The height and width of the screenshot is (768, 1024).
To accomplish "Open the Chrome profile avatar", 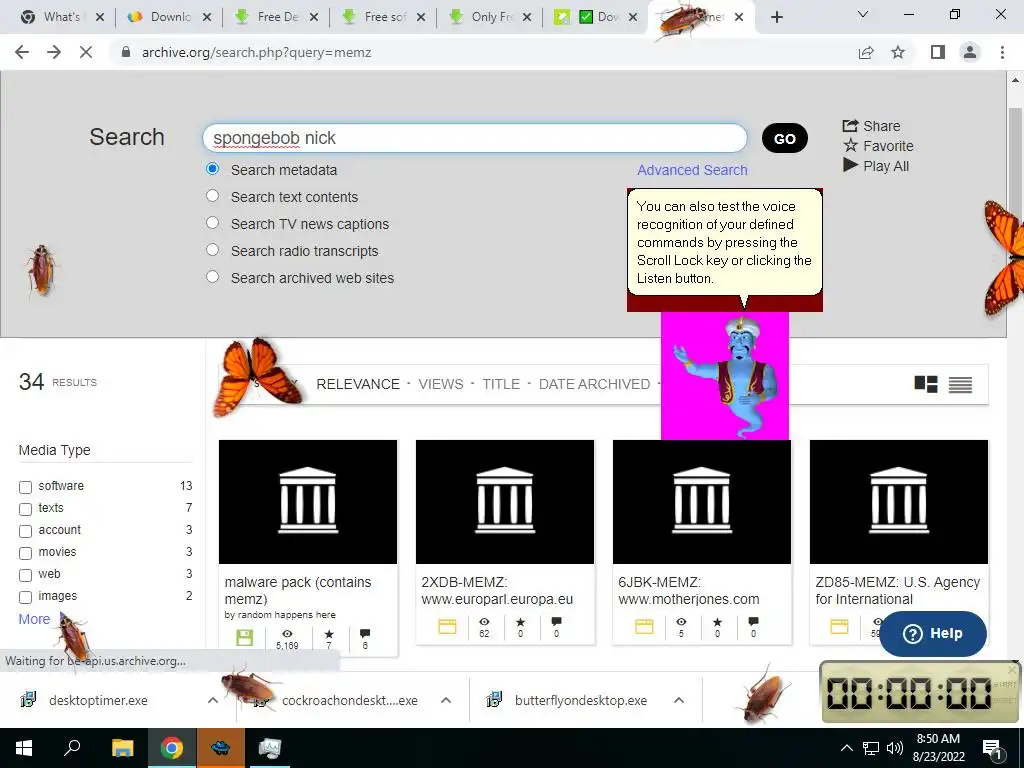I will tap(970, 52).
